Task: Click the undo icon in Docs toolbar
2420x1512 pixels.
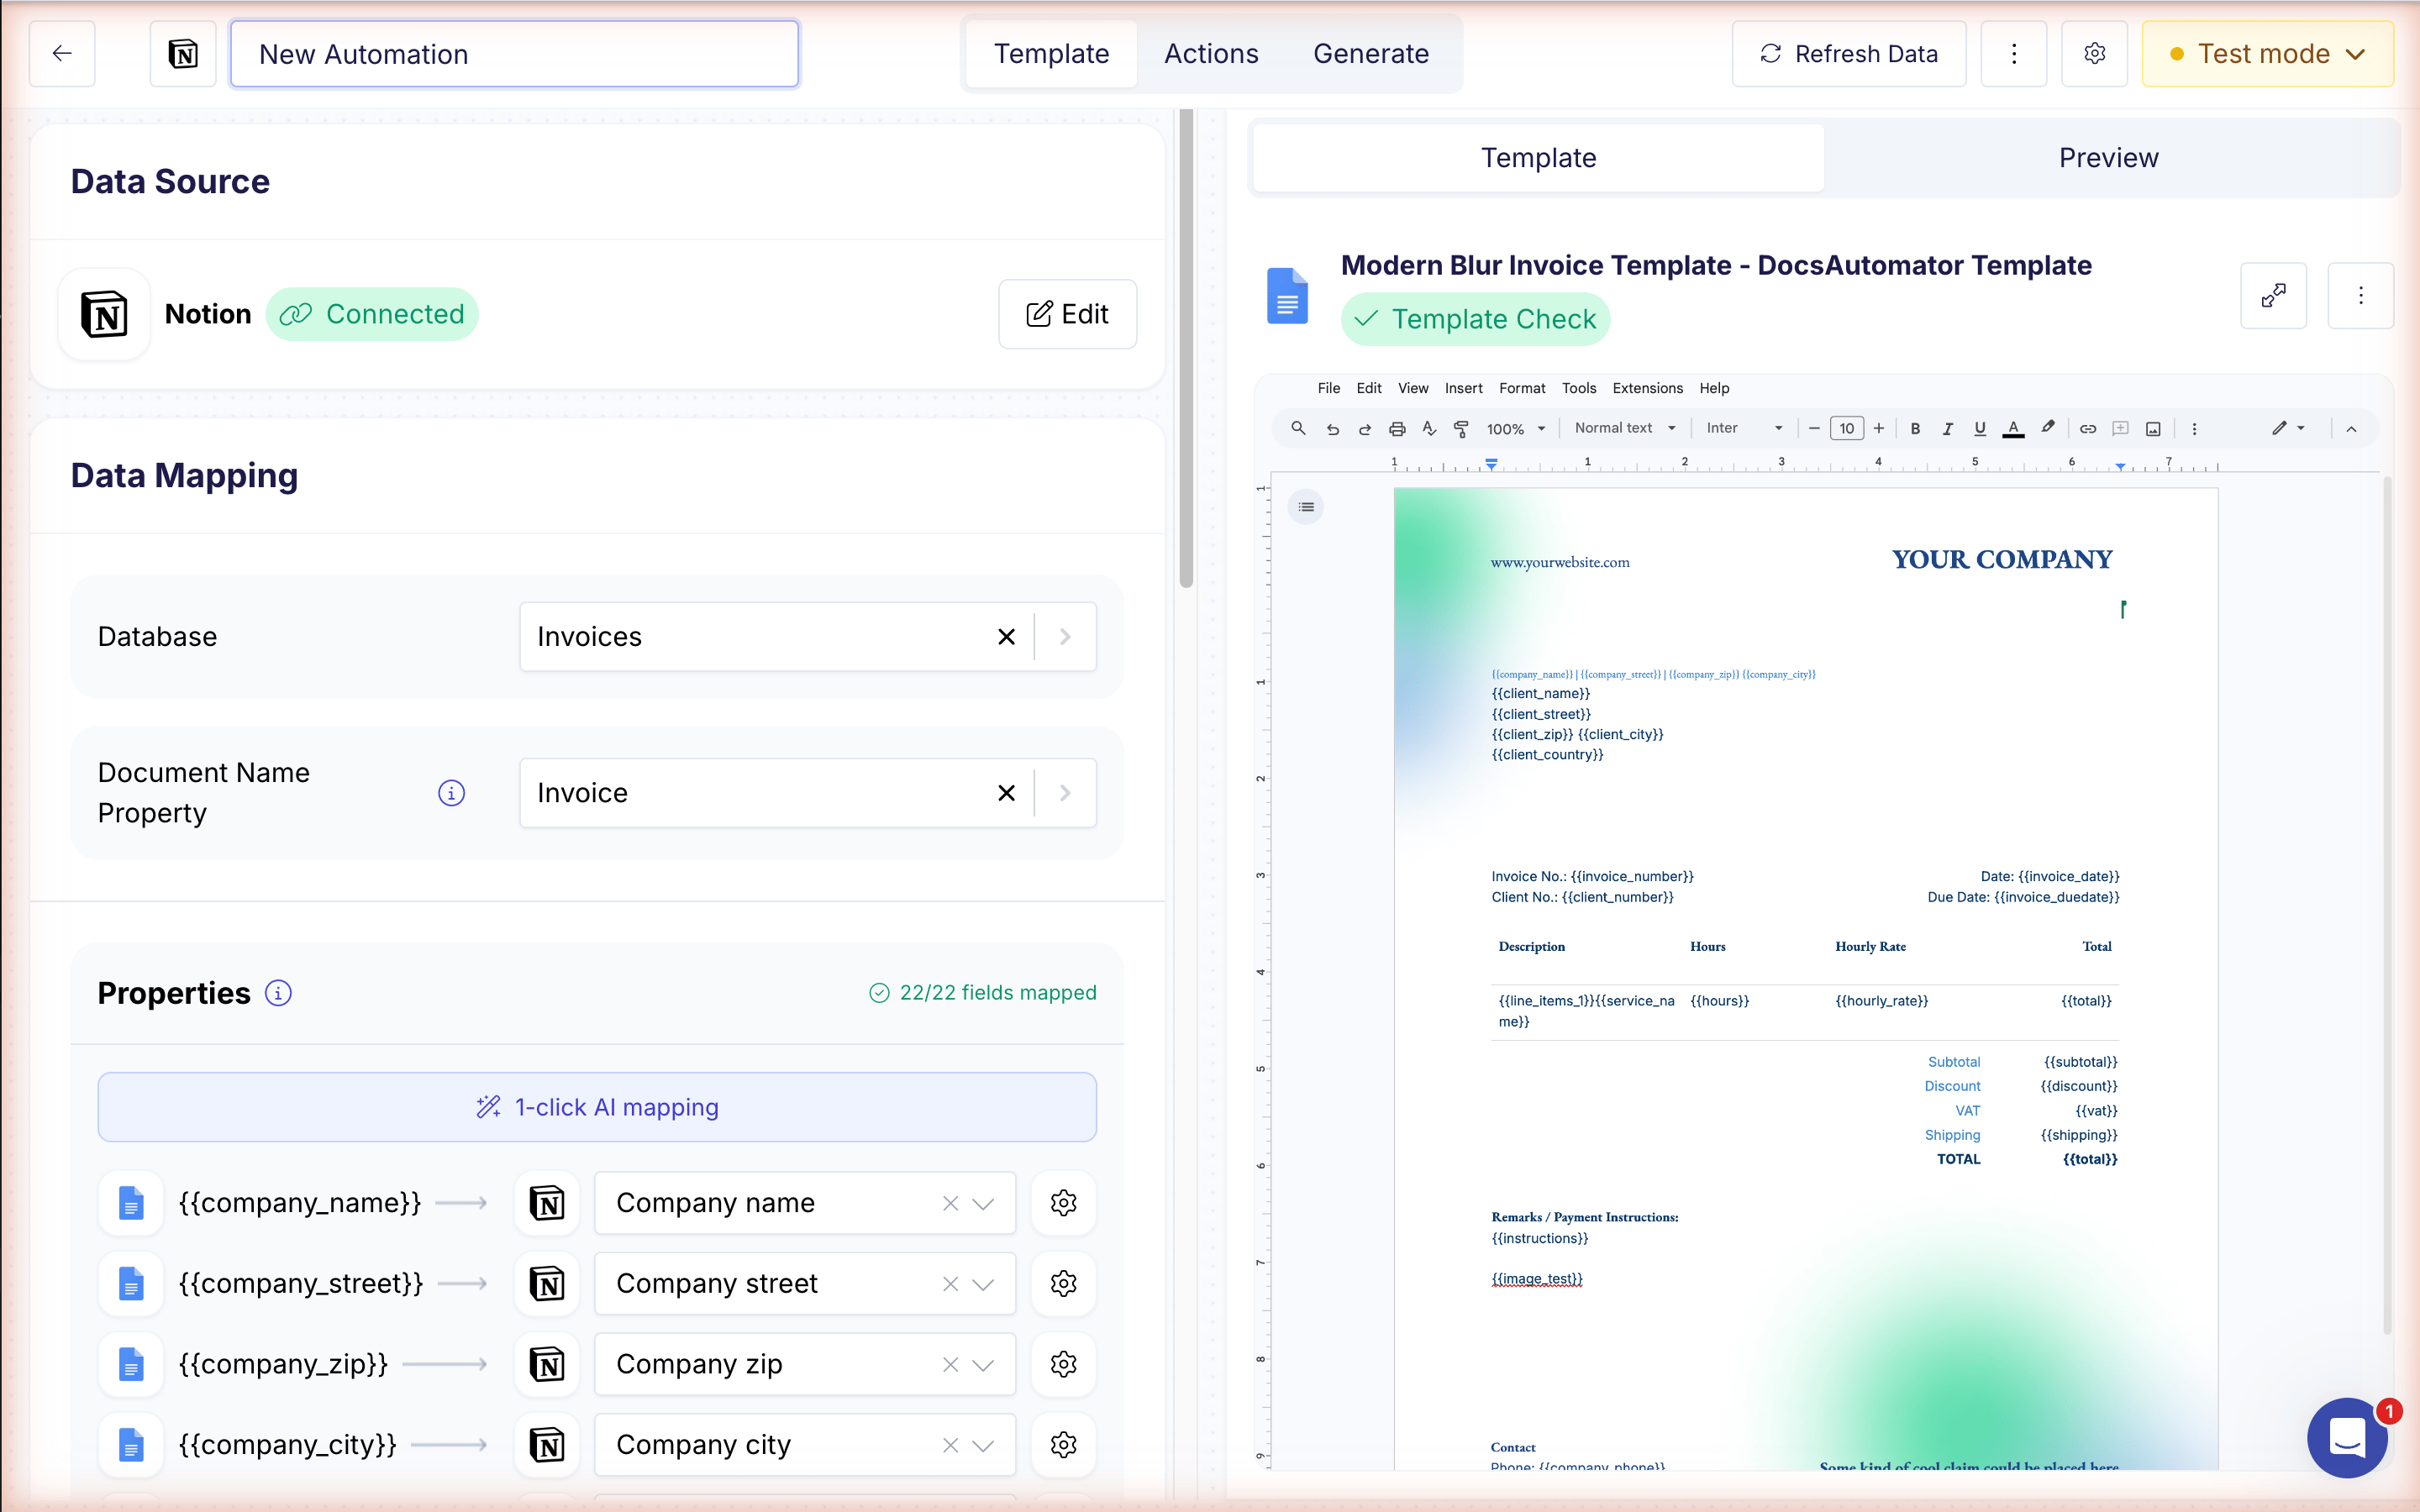Action: click(x=1332, y=429)
